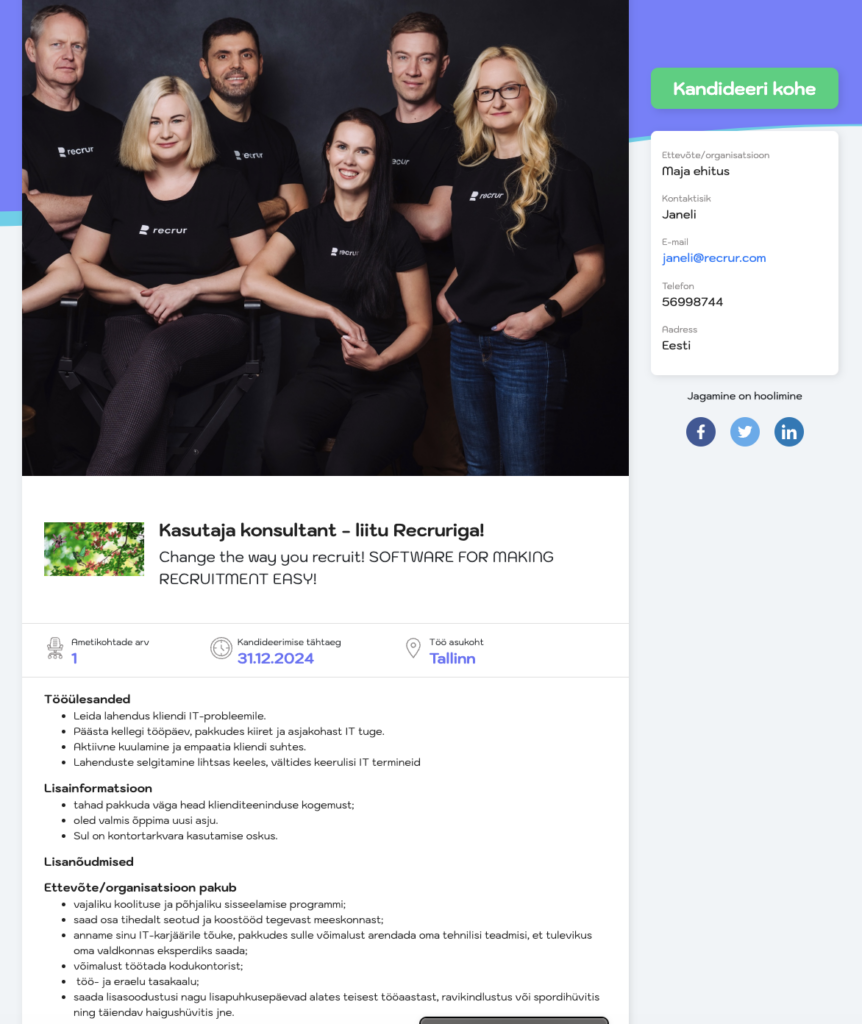862x1024 pixels.
Task: Open the janeli@recrur.com email link
Action: 714,258
